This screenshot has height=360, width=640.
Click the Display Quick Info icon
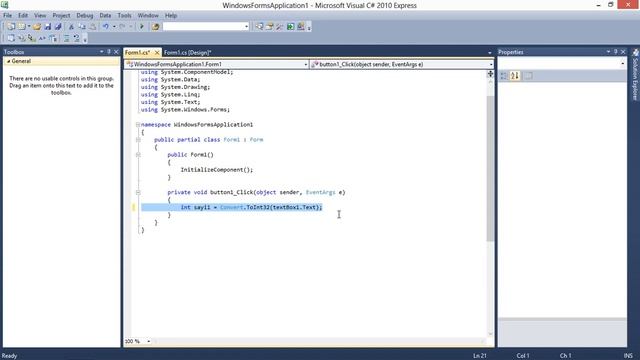(31, 38)
